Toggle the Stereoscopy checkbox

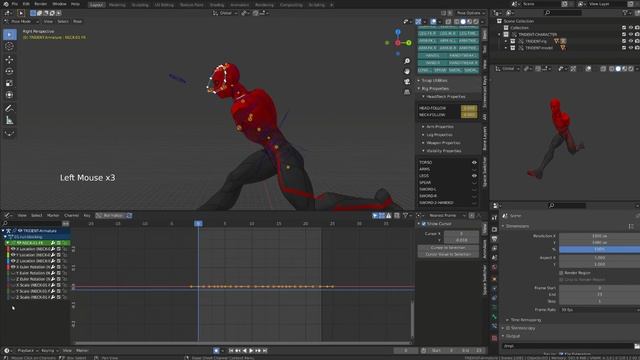[508, 328]
